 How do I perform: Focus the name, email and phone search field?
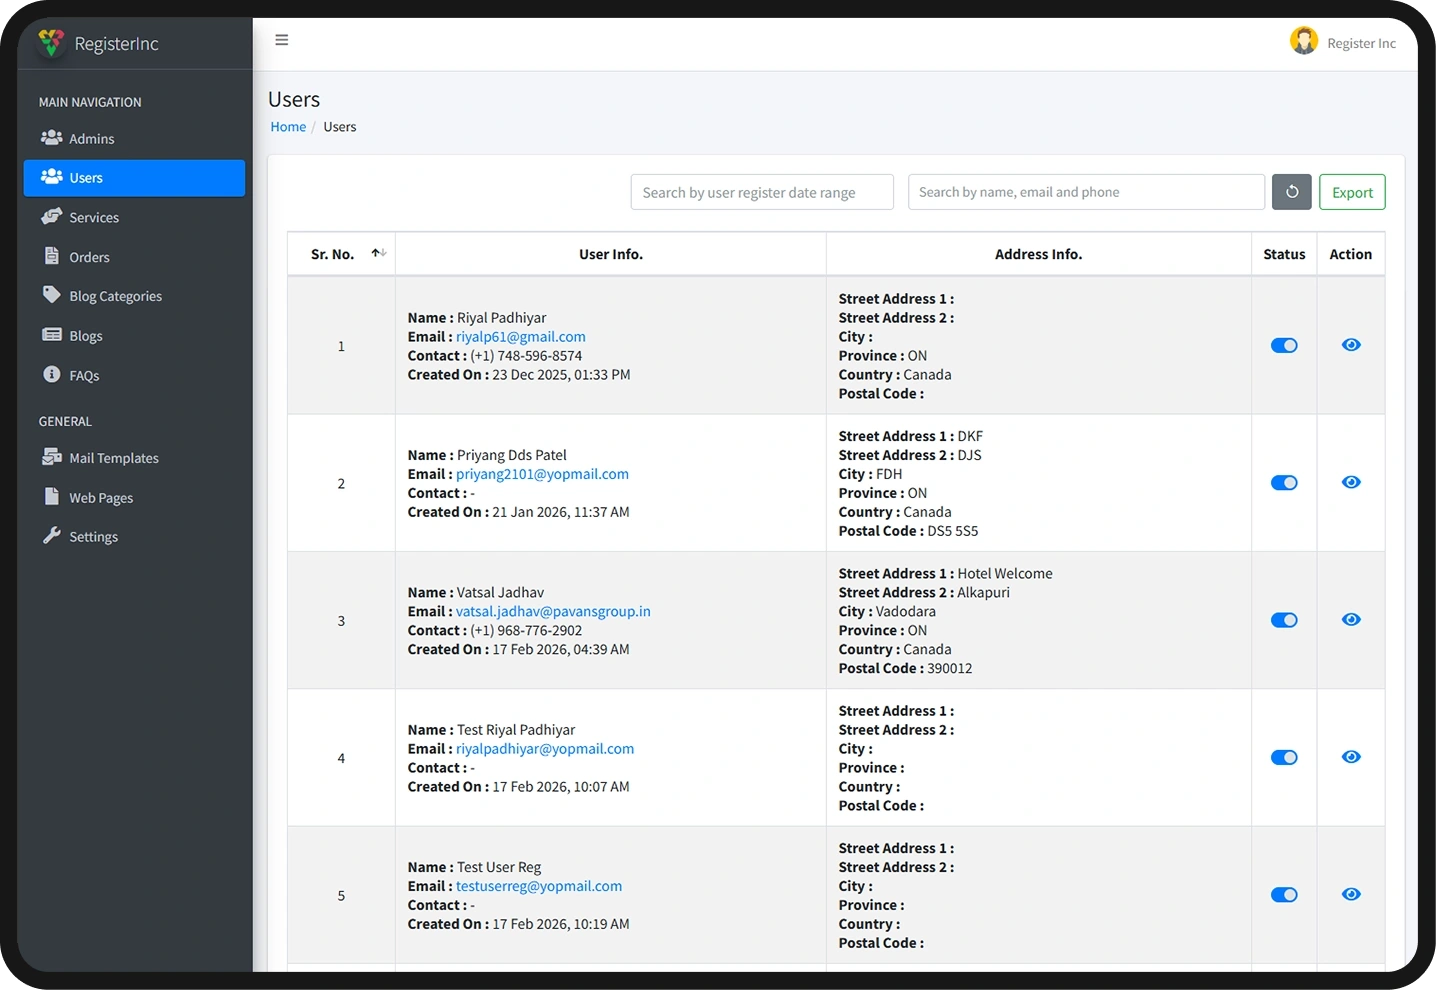(1086, 192)
